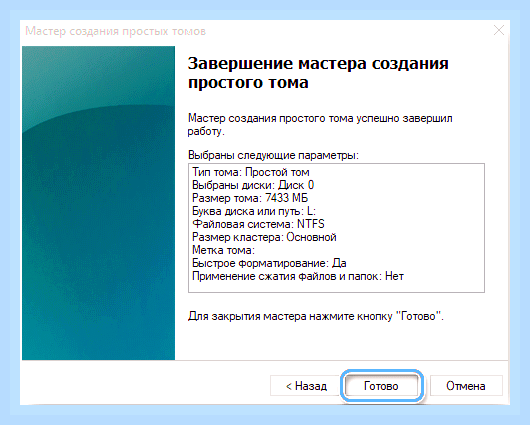Select the line 'Тип тома: Простой том'

click(250, 172)
